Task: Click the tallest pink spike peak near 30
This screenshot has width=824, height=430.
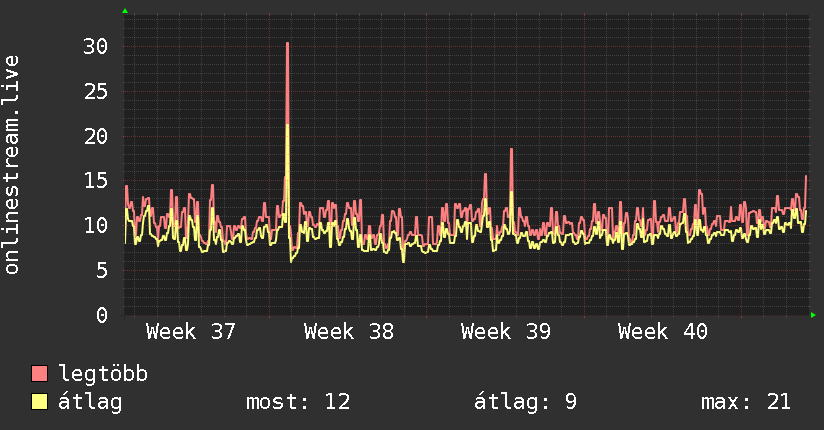Action: click(x=287, y=44)
